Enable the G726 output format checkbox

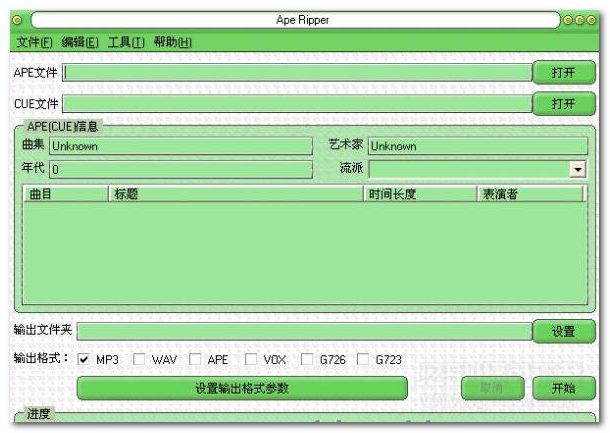(307, 359)
